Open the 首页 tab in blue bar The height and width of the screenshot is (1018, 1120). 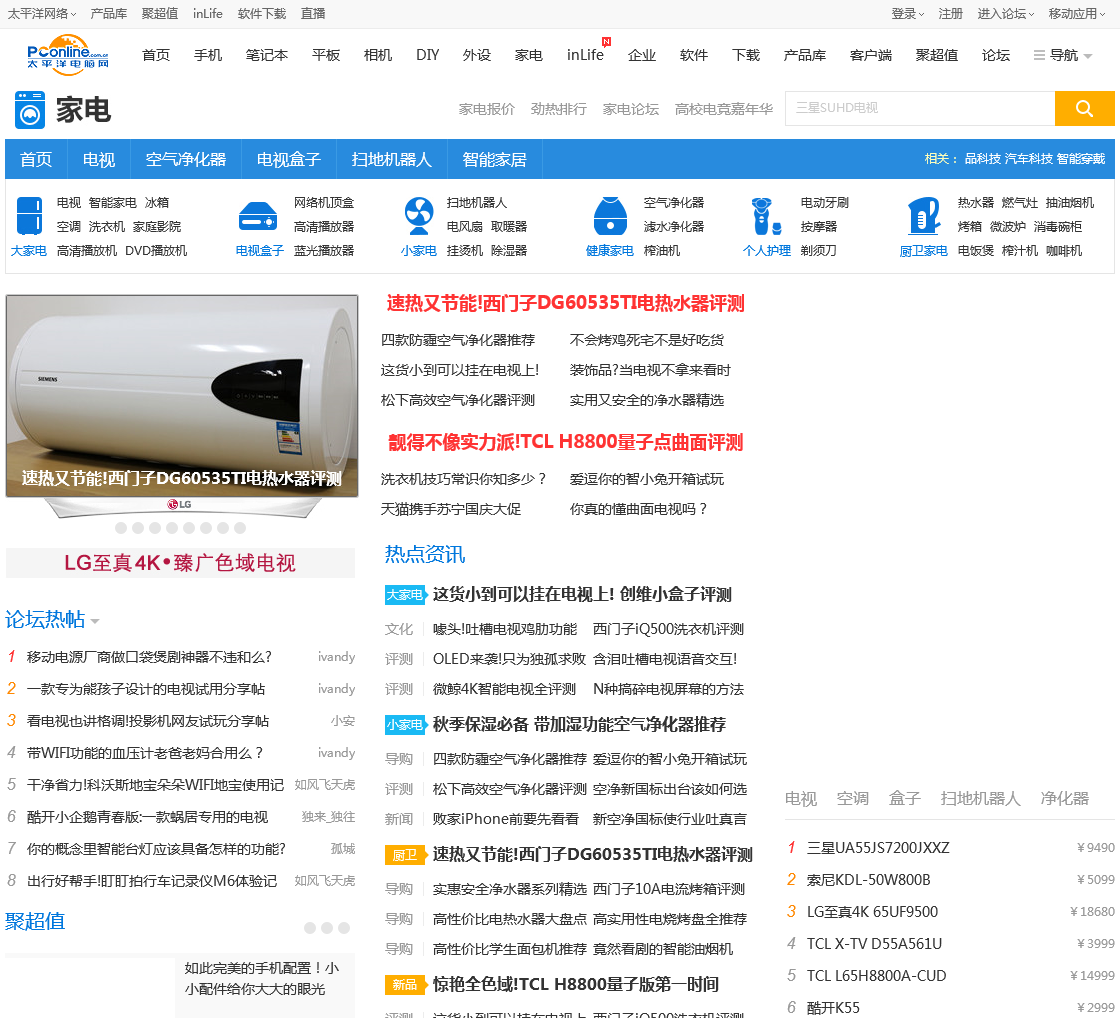[36, 159]
